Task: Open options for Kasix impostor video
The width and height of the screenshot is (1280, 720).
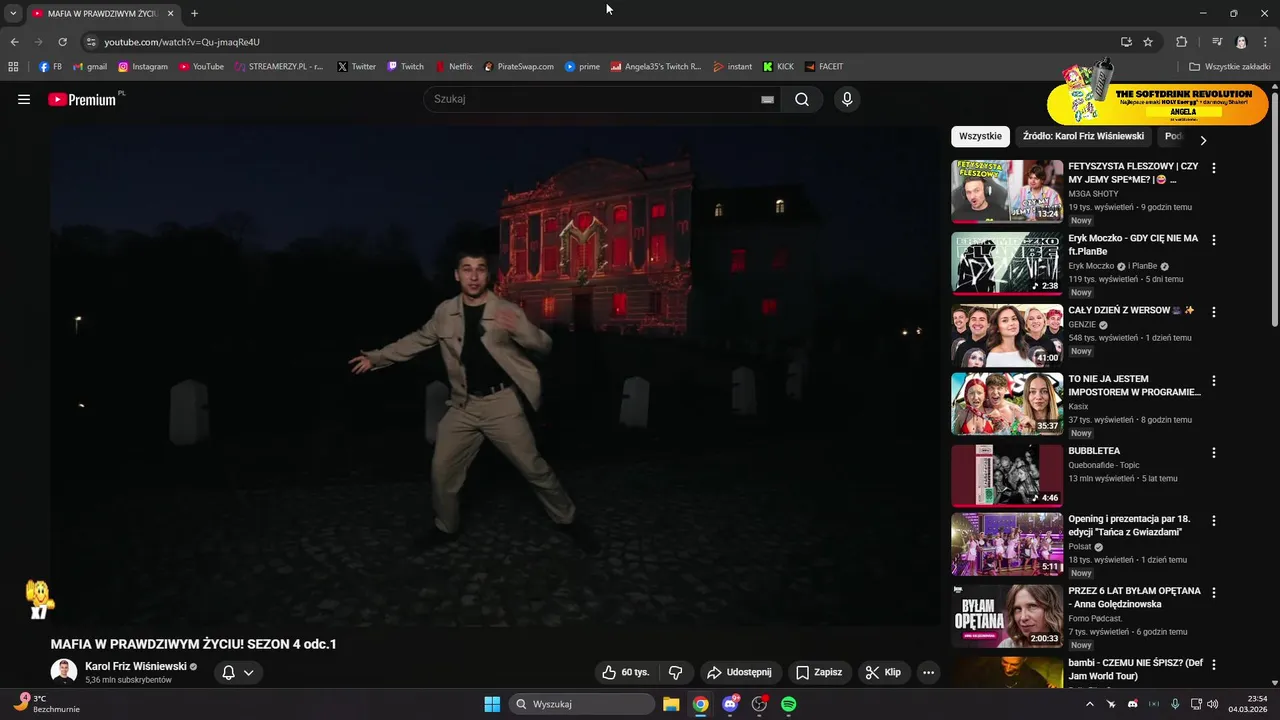Action: click(1214, 381)
